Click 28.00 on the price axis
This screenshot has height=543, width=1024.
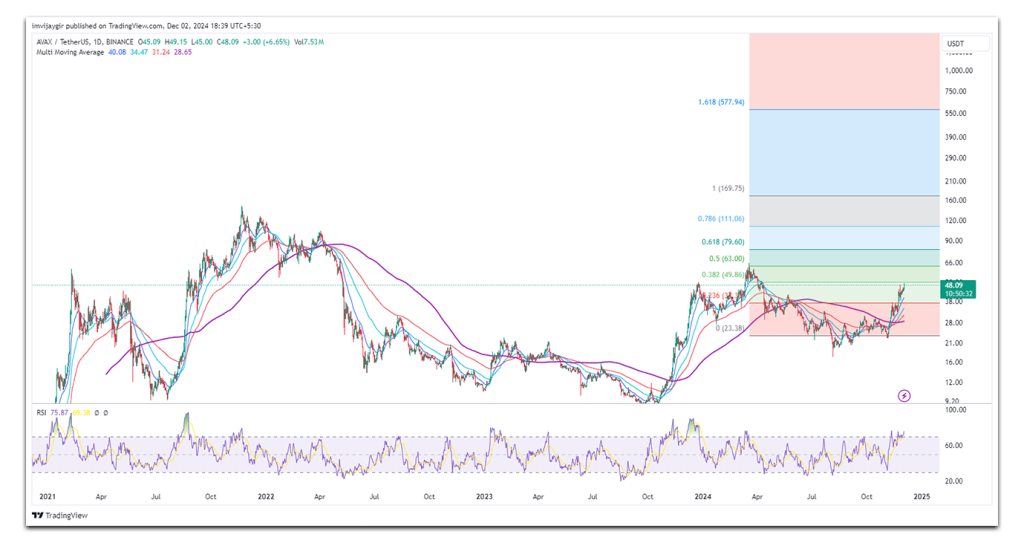pos(954,323)
